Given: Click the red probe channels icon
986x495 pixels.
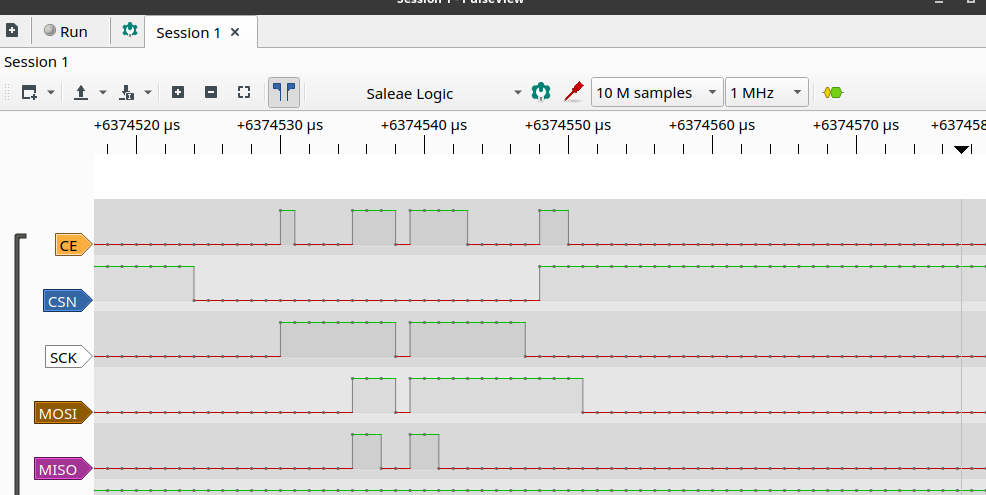Looking at the screenshot, I should click(x=573, y=93).
